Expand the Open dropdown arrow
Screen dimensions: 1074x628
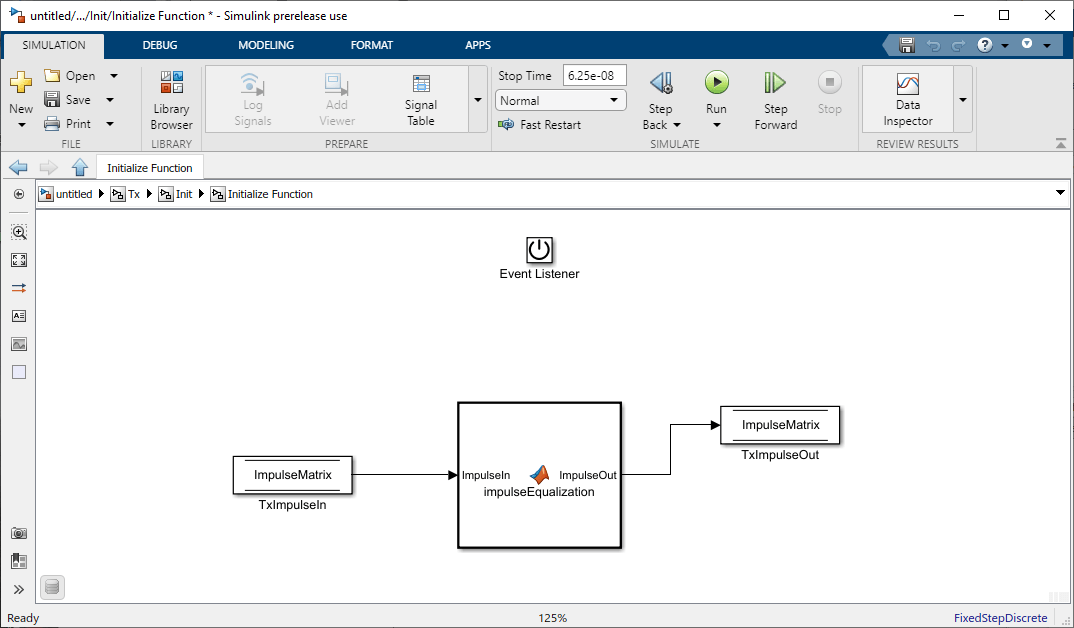click(x=114, y=76)
